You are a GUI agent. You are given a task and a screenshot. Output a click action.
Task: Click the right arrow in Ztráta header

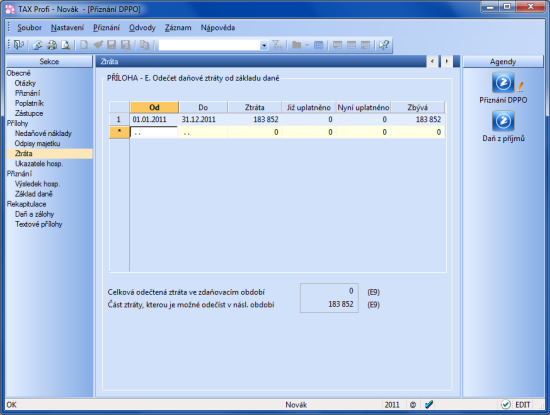[x=447, y=61]
